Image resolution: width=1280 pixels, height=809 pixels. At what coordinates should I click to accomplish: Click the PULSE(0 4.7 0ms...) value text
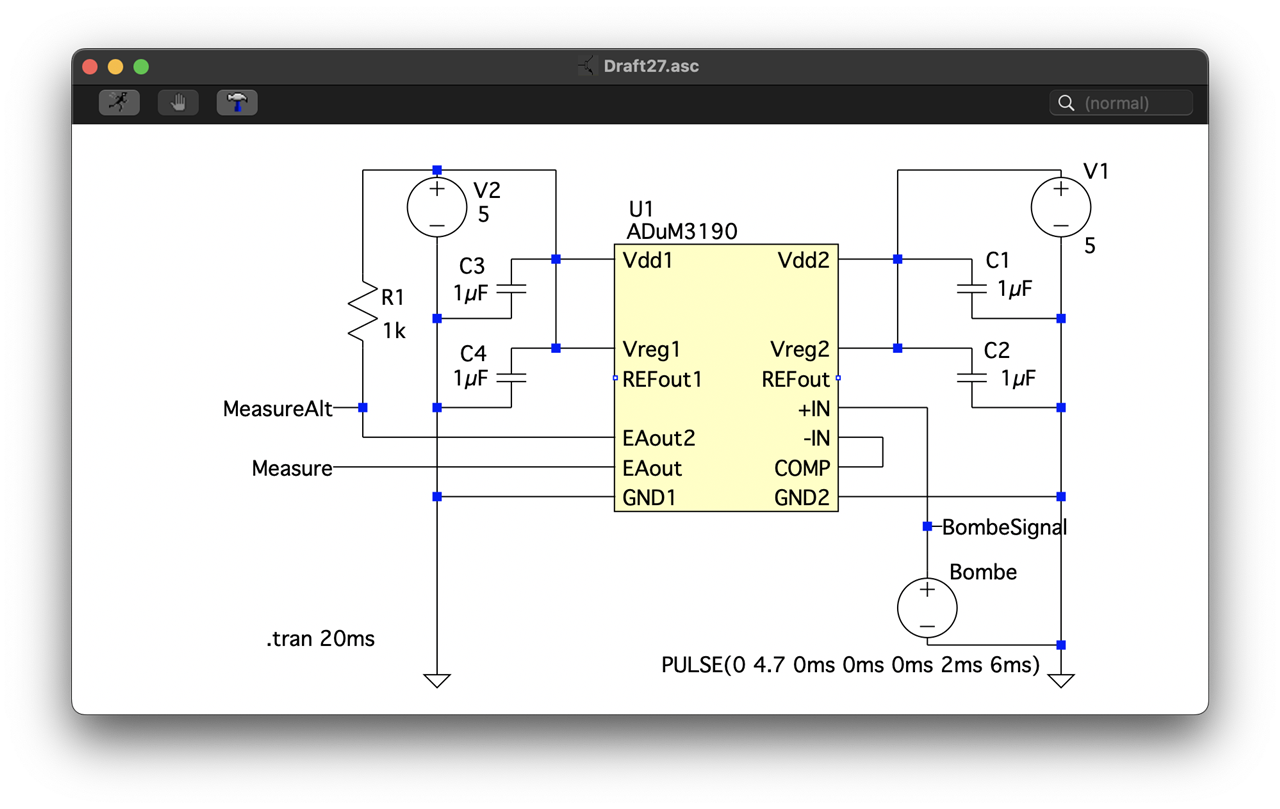[851, 664]
